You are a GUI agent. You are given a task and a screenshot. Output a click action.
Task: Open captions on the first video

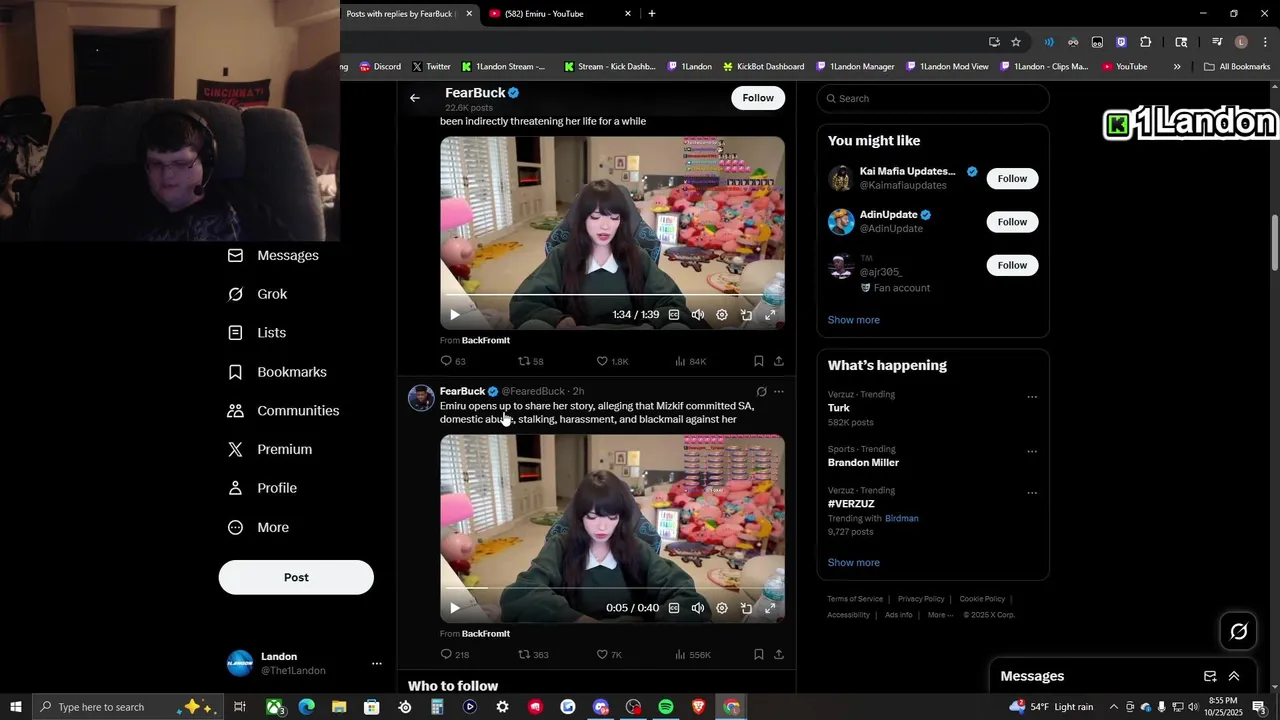pos(674,315)
